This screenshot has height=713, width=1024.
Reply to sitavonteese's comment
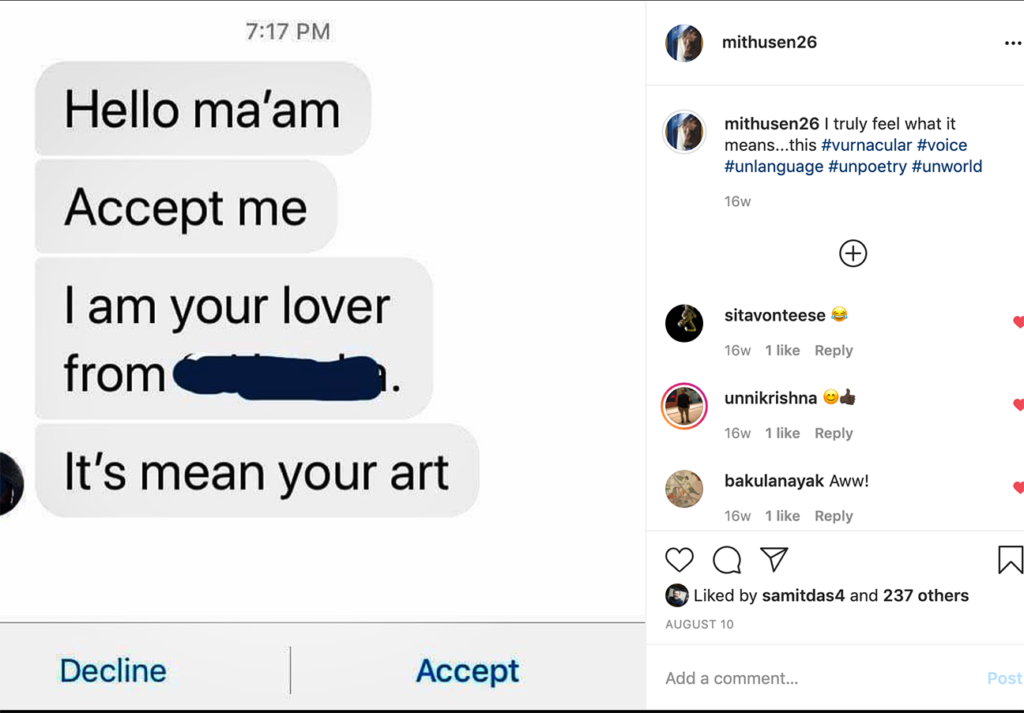833,351
